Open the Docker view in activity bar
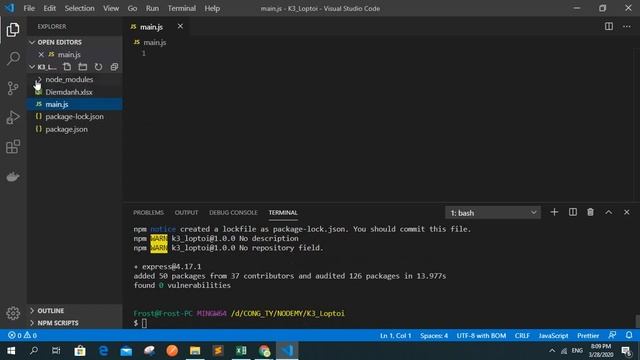640x360 pixels. click(x=13, y=177)
